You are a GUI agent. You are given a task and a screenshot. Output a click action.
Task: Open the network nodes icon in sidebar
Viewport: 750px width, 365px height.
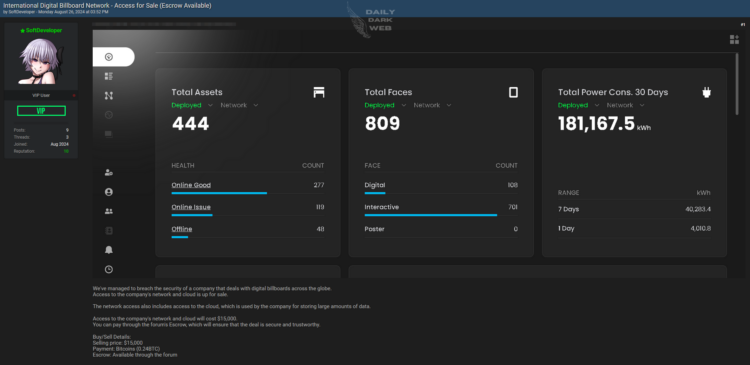109,96
